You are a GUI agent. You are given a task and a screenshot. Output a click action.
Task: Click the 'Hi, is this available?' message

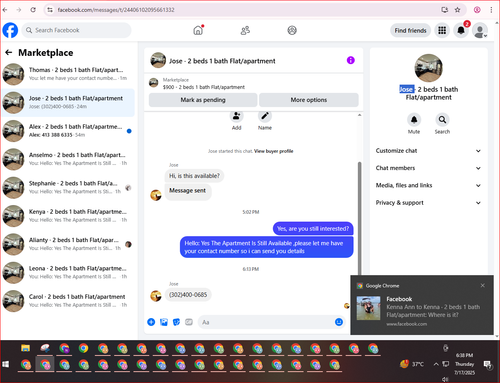(x=194, y=176)
